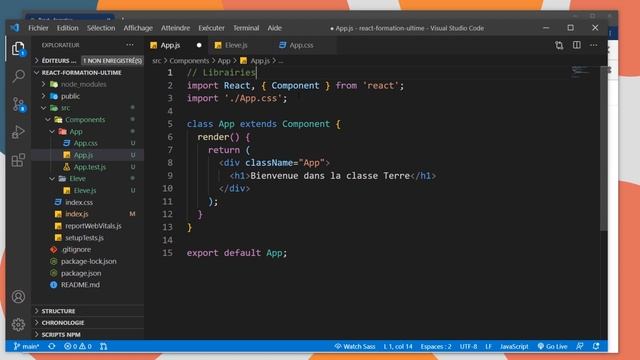Open the Accounts icon in activity bar
Viewport: 640px width, 360px height.
point(18,297)
